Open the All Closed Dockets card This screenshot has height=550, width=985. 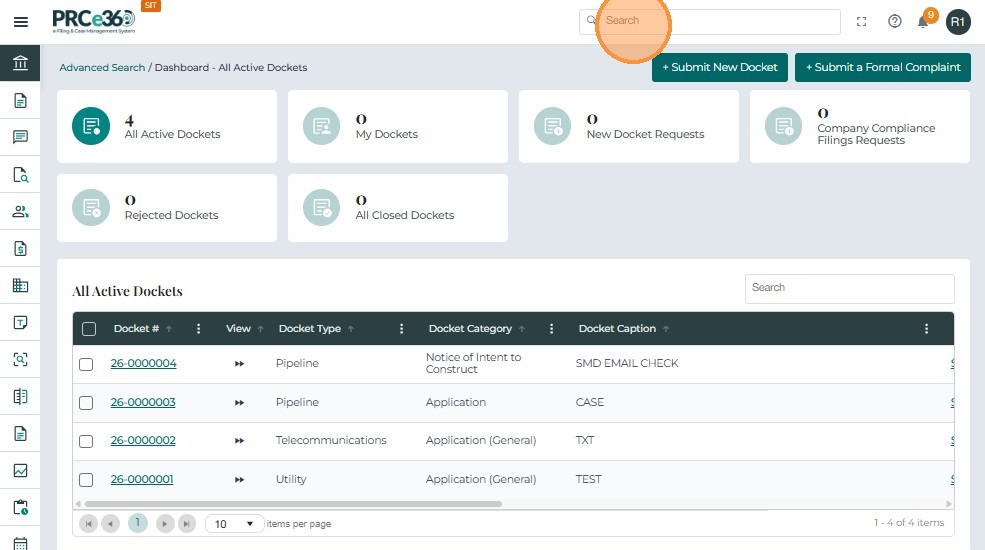pyautogui.click(x=397, y=208)
